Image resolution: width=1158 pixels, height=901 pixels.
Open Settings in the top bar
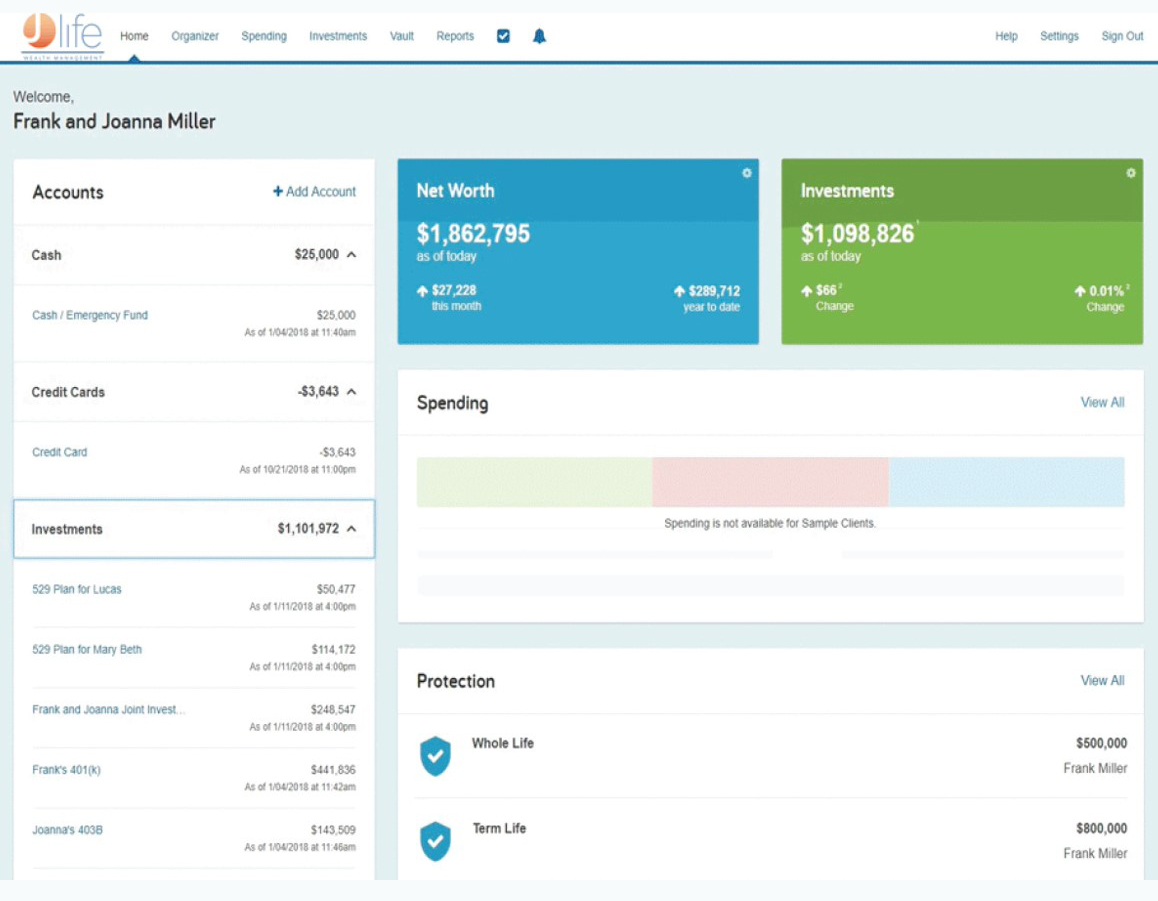(x=1059, y=36)
